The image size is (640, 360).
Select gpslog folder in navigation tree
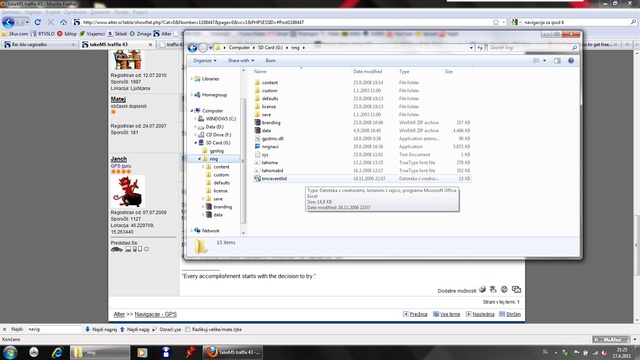pyautogui.click(x=216, y=151)
